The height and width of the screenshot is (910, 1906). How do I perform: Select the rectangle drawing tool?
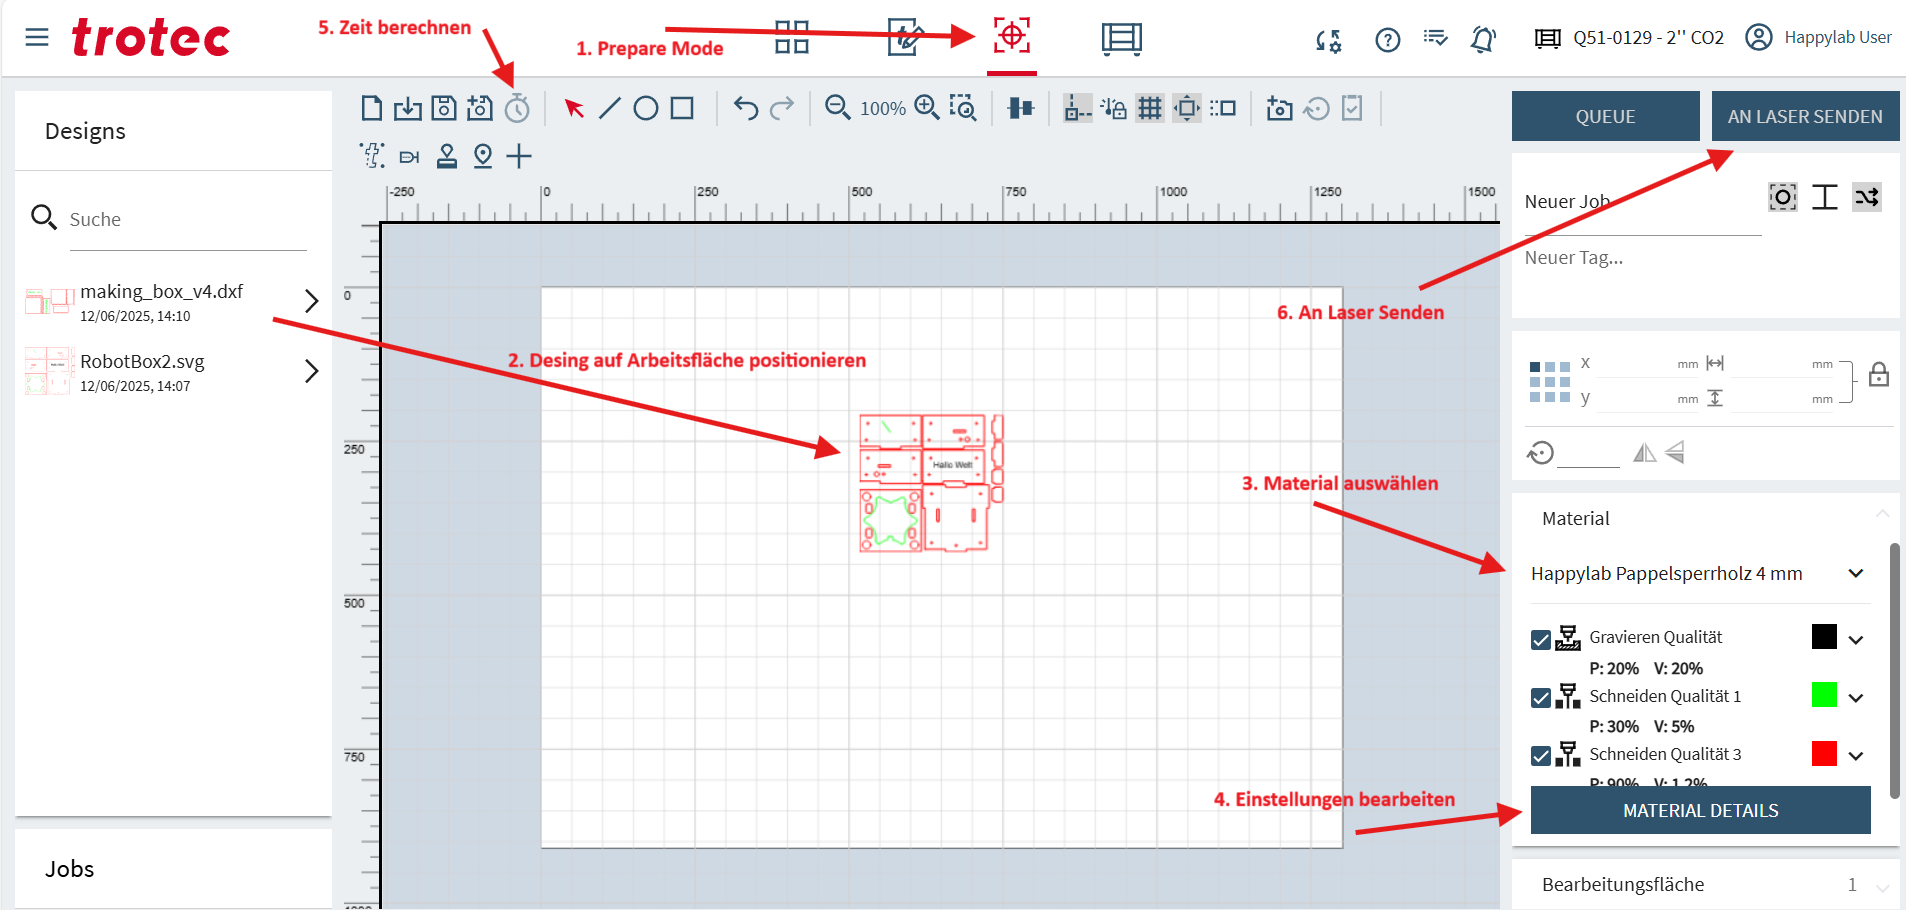click(x=682, y=108)
